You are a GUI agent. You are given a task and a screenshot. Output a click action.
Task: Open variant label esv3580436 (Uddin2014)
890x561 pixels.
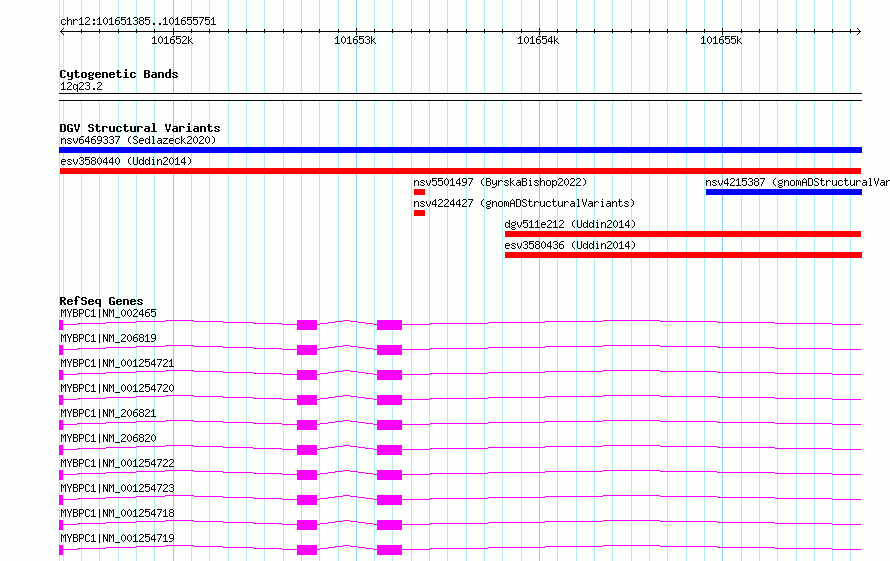(x=570, y=245)
